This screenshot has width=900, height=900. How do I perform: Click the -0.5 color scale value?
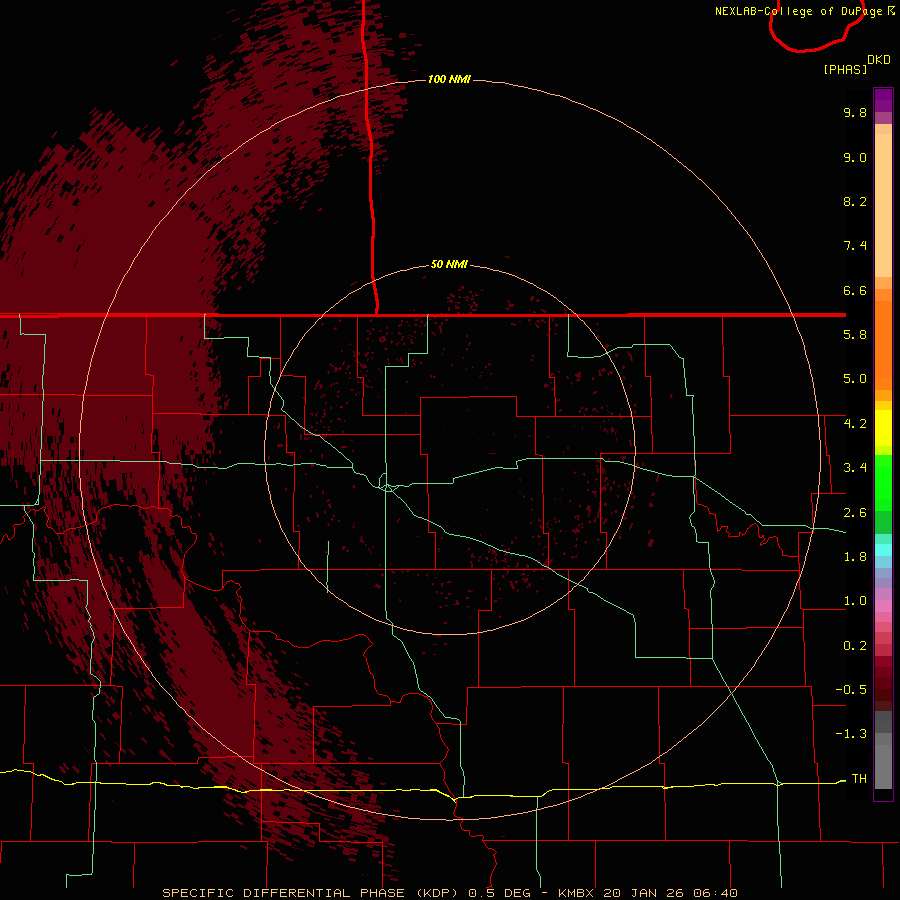click(851, 690)
